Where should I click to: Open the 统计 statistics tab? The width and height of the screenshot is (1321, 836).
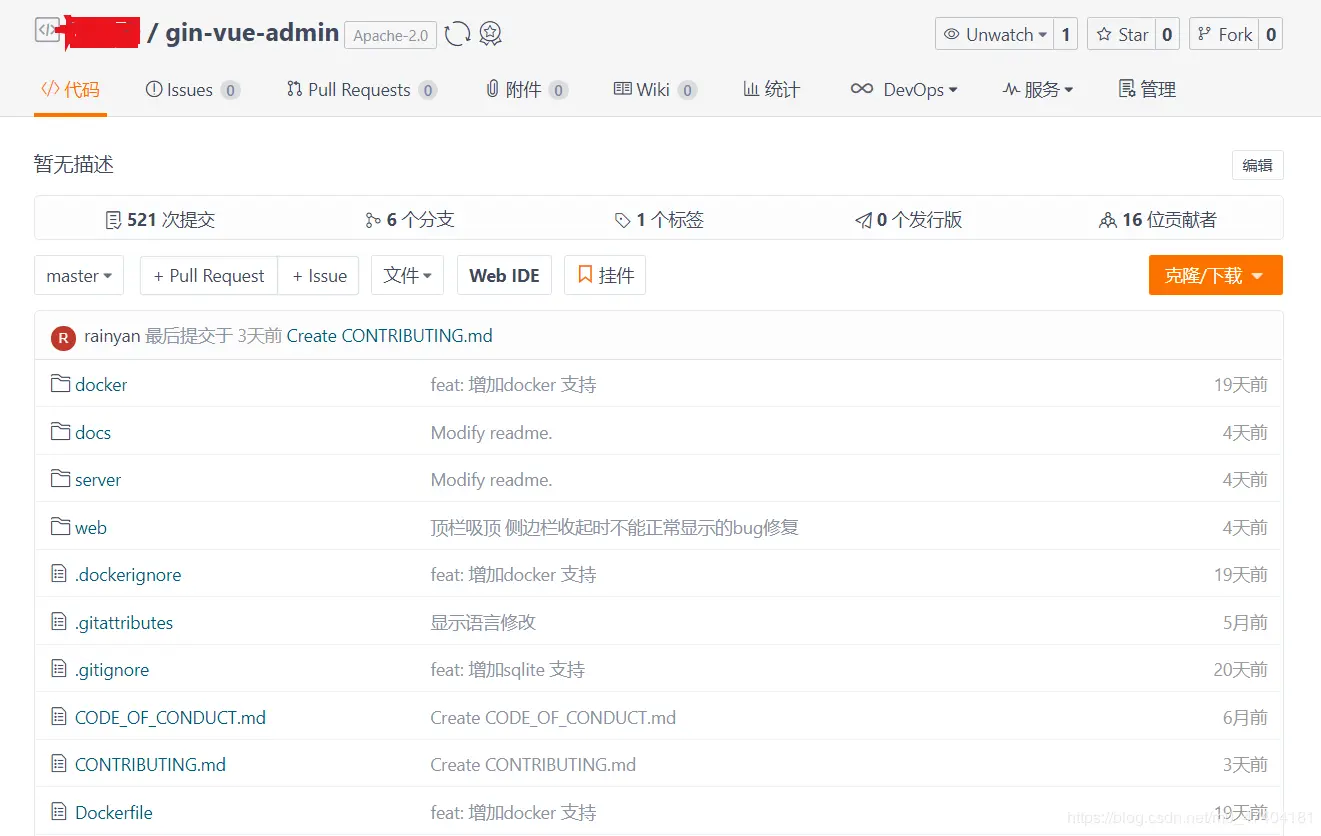(x=771, y=89)
